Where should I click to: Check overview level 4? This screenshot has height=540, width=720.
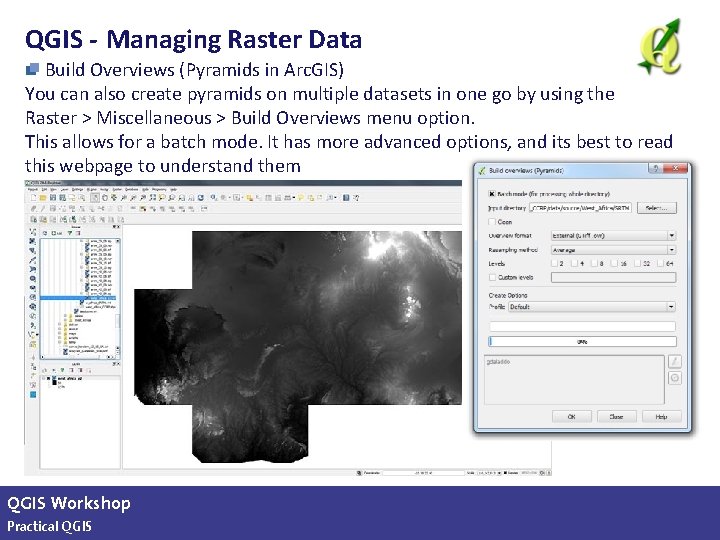click(x=574, y=264)
